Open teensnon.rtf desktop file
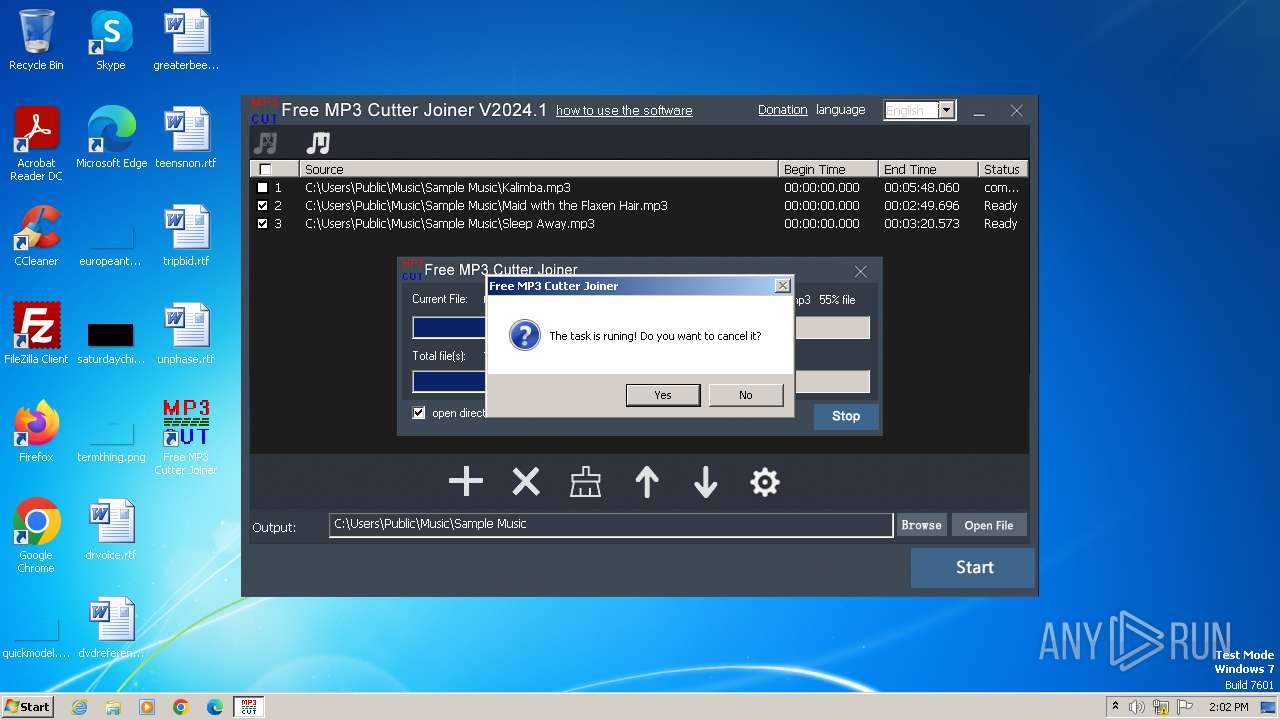 click(x=186, y=138)
